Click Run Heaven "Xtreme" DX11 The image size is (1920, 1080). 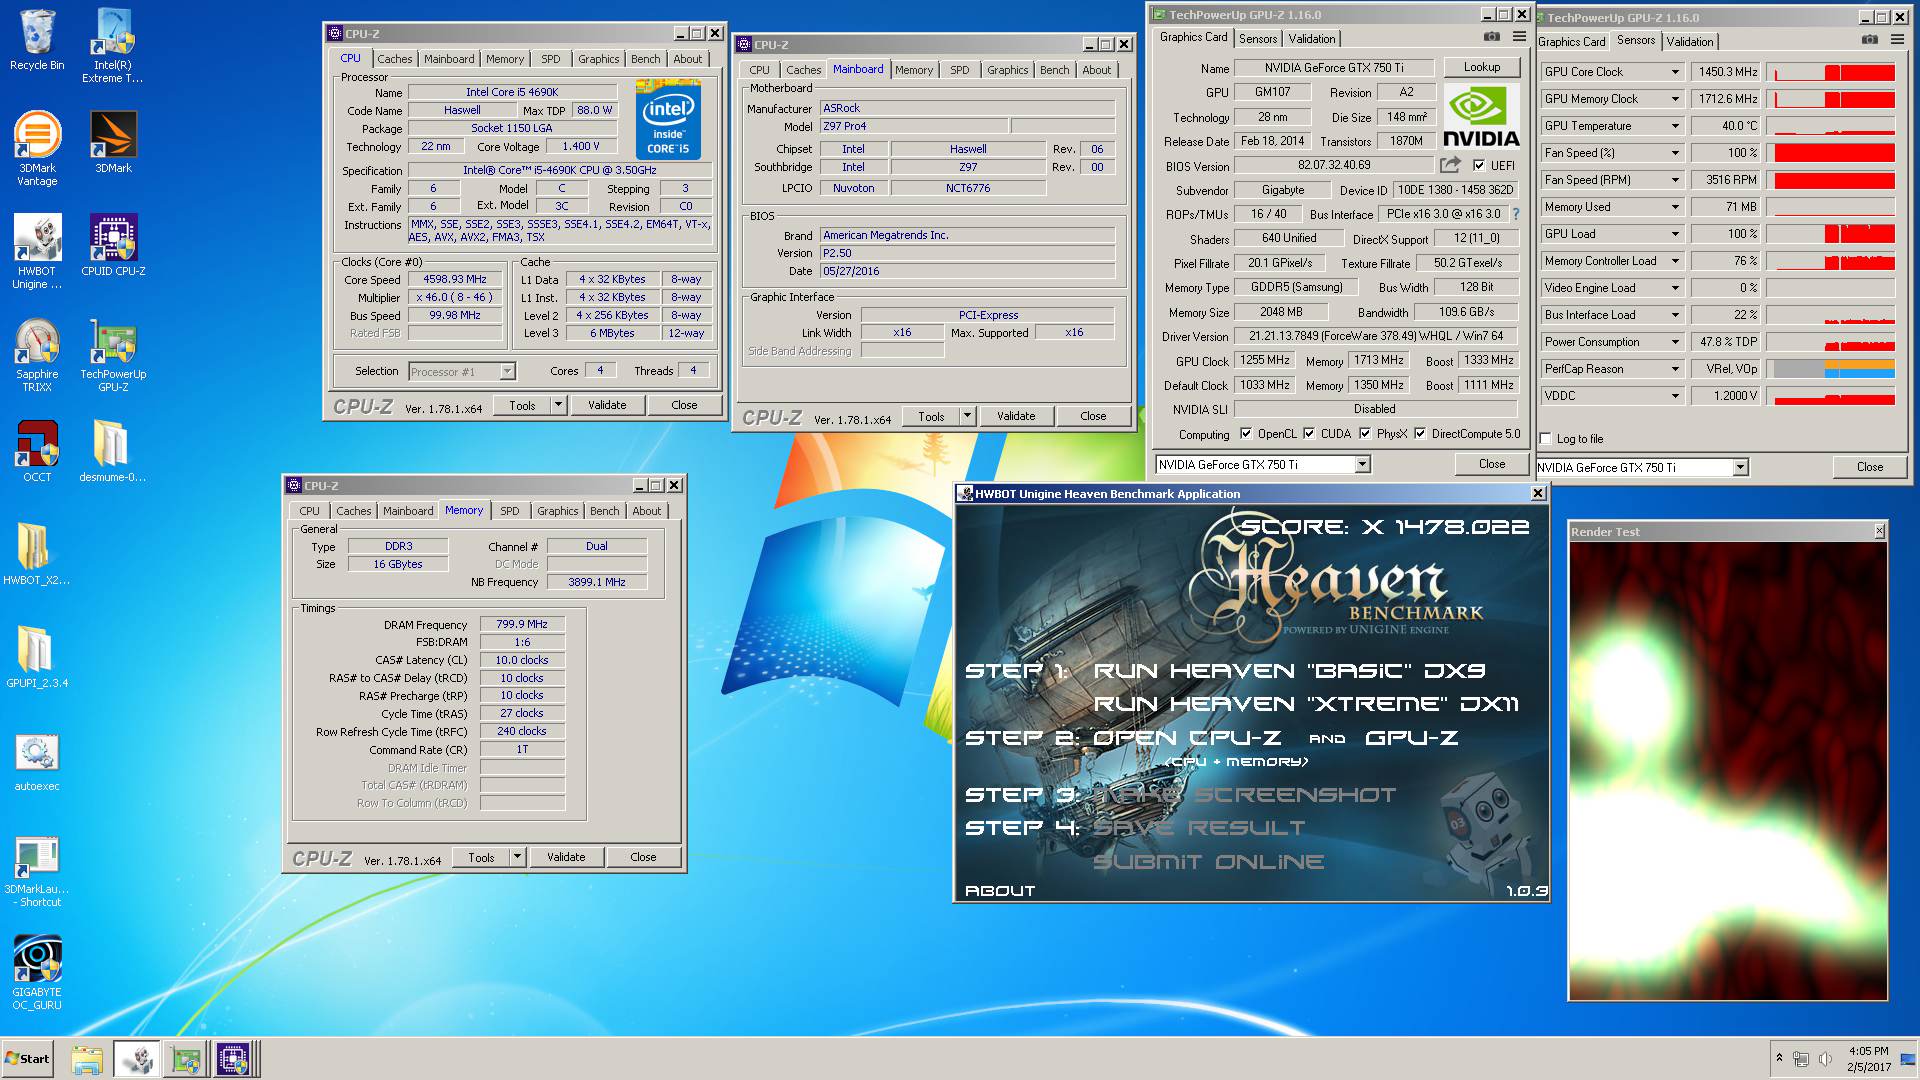pyautogui.click(x=1306, y=704)
